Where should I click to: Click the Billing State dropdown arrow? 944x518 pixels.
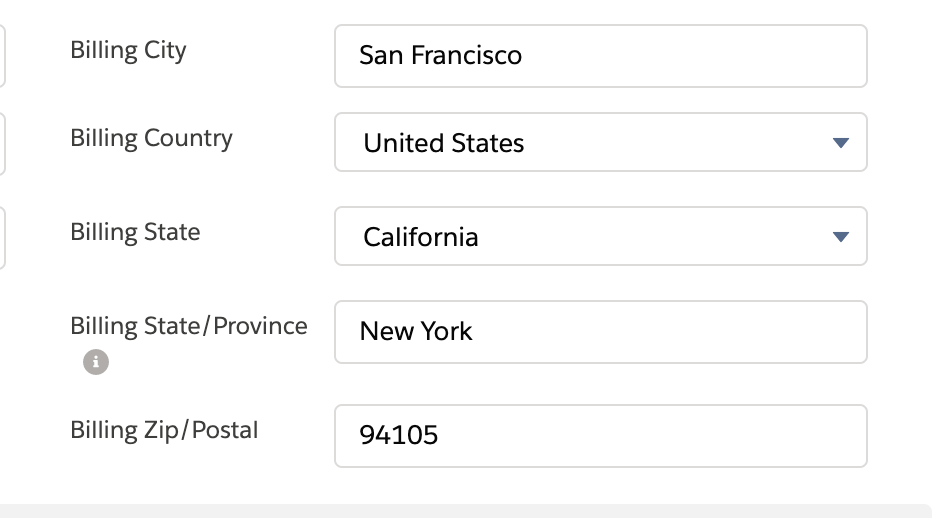click(840, 237)
